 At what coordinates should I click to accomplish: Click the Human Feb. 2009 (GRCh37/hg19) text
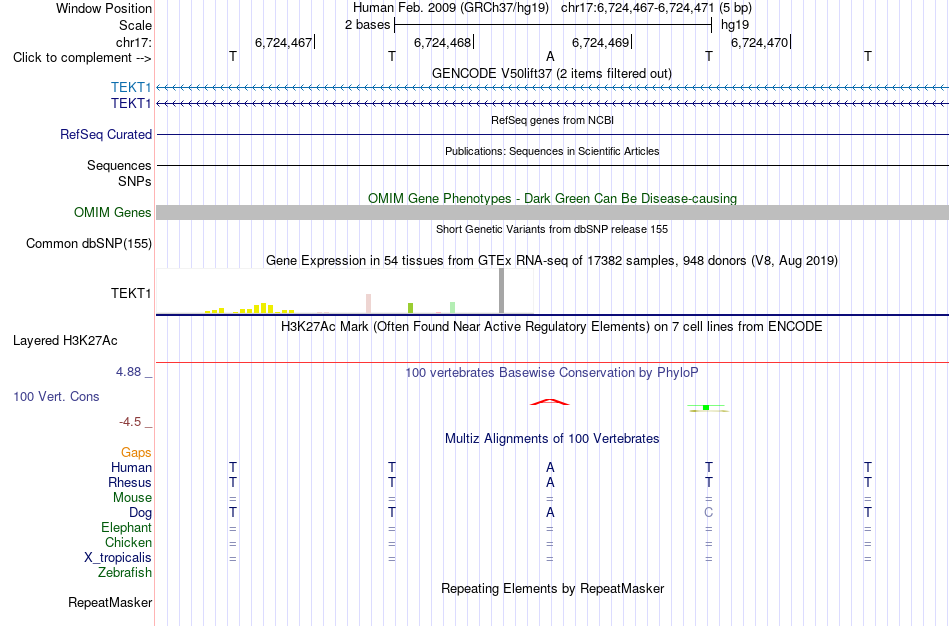coord(451,8)
